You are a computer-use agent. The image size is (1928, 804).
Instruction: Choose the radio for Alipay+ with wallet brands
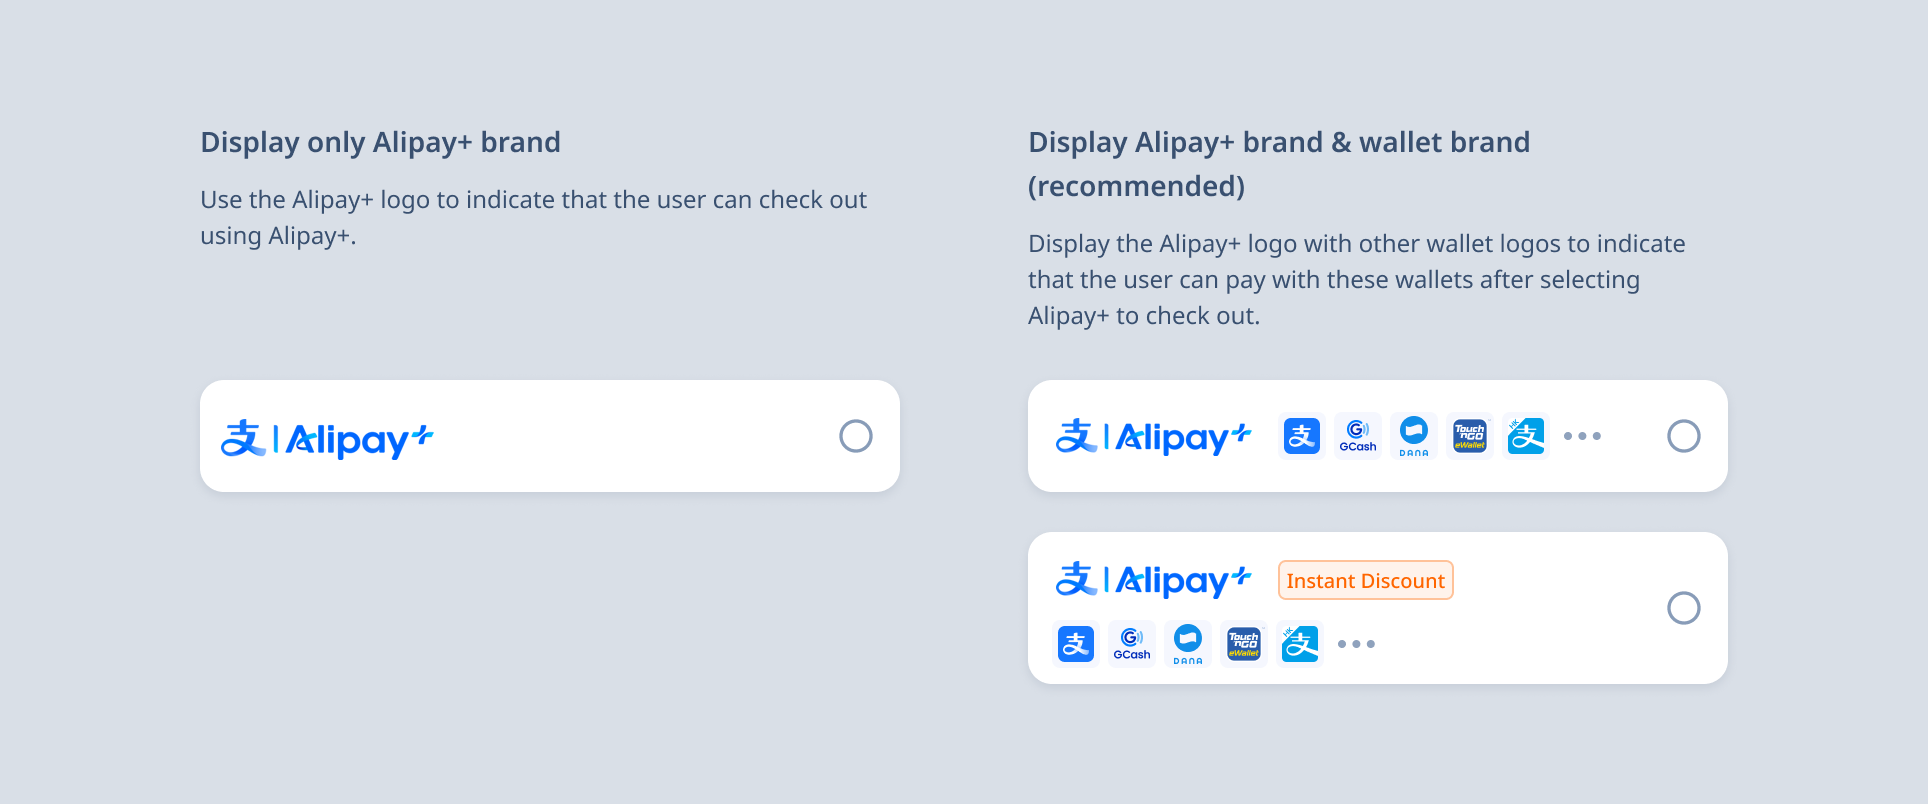[x=1684, y=435]
